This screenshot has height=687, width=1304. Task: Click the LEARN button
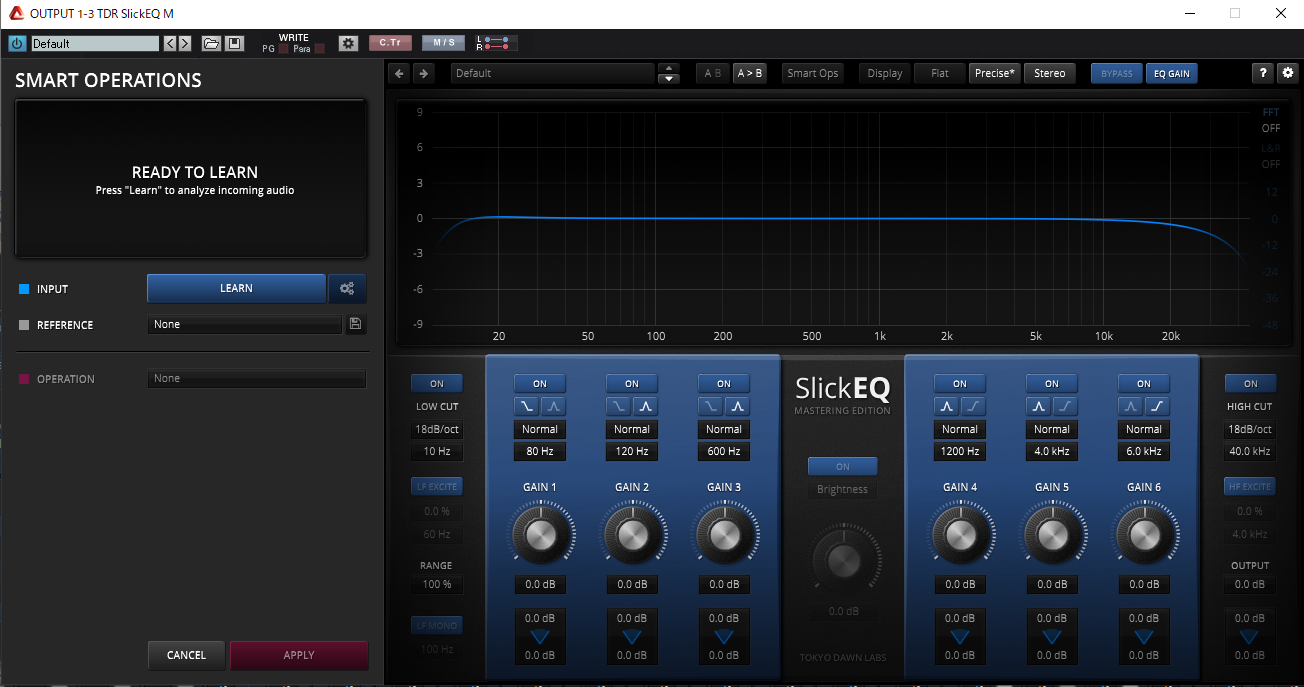(236, 289)
